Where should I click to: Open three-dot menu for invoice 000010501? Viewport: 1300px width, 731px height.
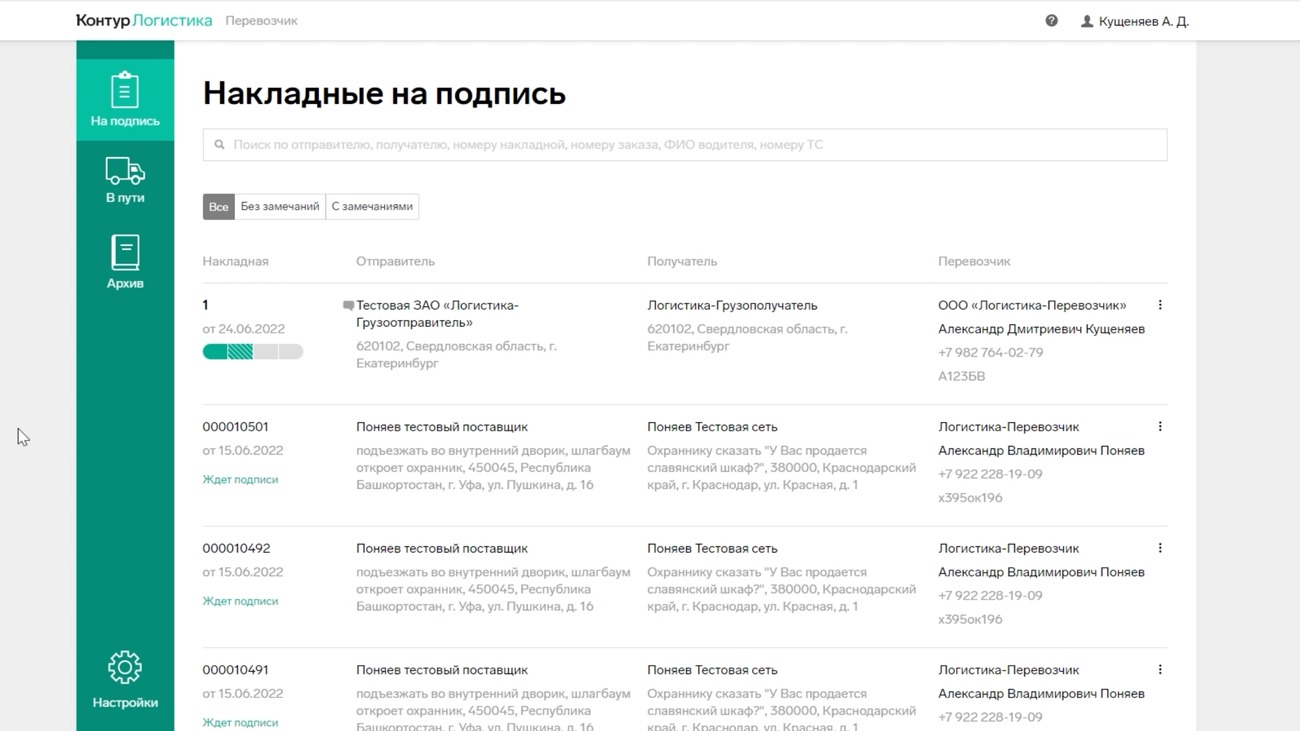point(1160,427)
